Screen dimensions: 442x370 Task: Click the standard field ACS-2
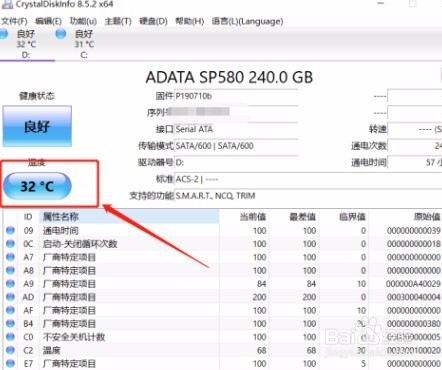click(308, 179)
